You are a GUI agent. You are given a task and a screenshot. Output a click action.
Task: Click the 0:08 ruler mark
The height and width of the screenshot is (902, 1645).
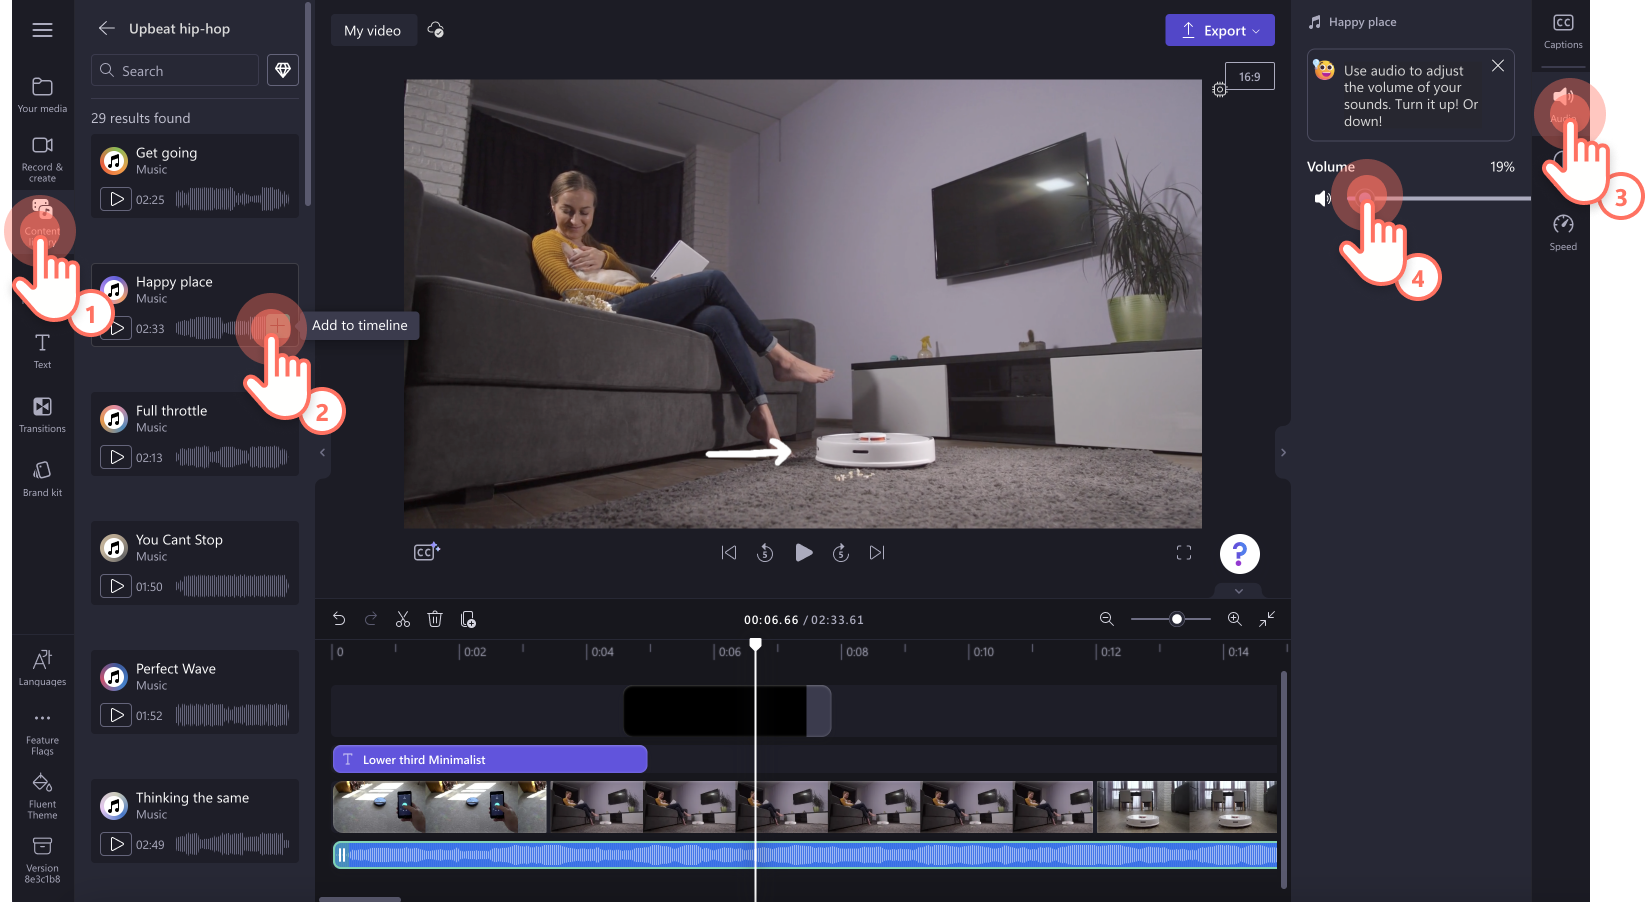(857, 652)
